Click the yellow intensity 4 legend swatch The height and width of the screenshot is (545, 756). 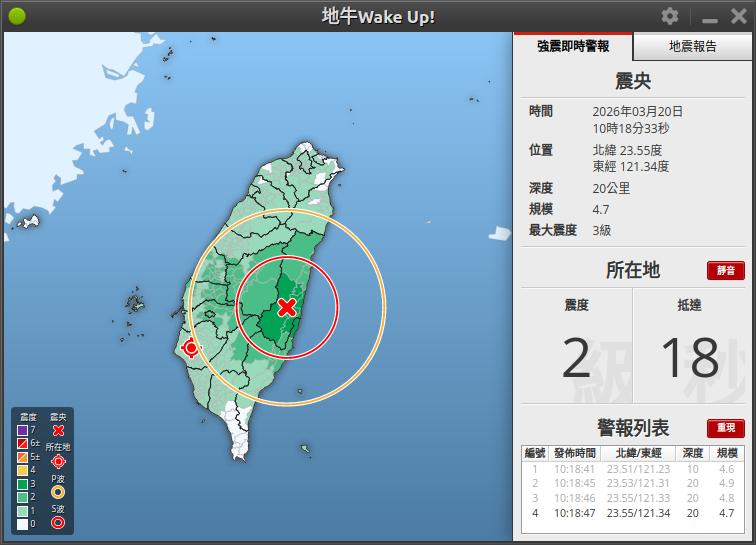[22, 470]
